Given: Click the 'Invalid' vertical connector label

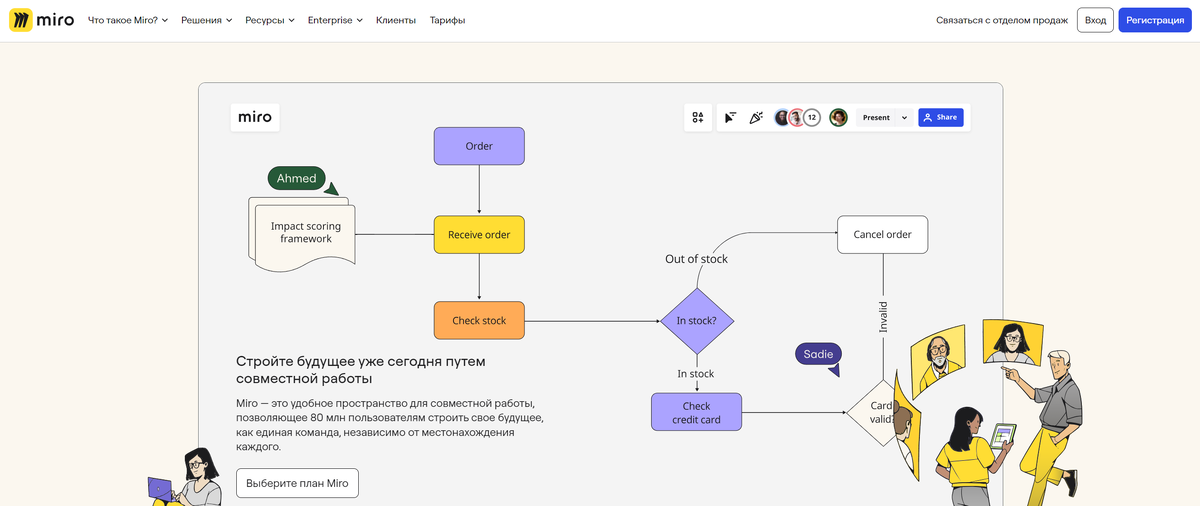Looking at the screenshot, I should [x=883, y=317].
